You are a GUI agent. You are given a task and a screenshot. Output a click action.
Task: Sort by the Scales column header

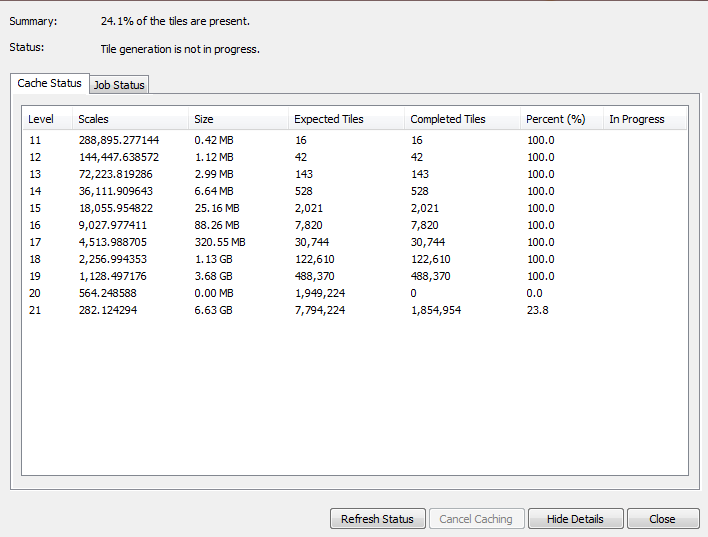click(130, 119)
